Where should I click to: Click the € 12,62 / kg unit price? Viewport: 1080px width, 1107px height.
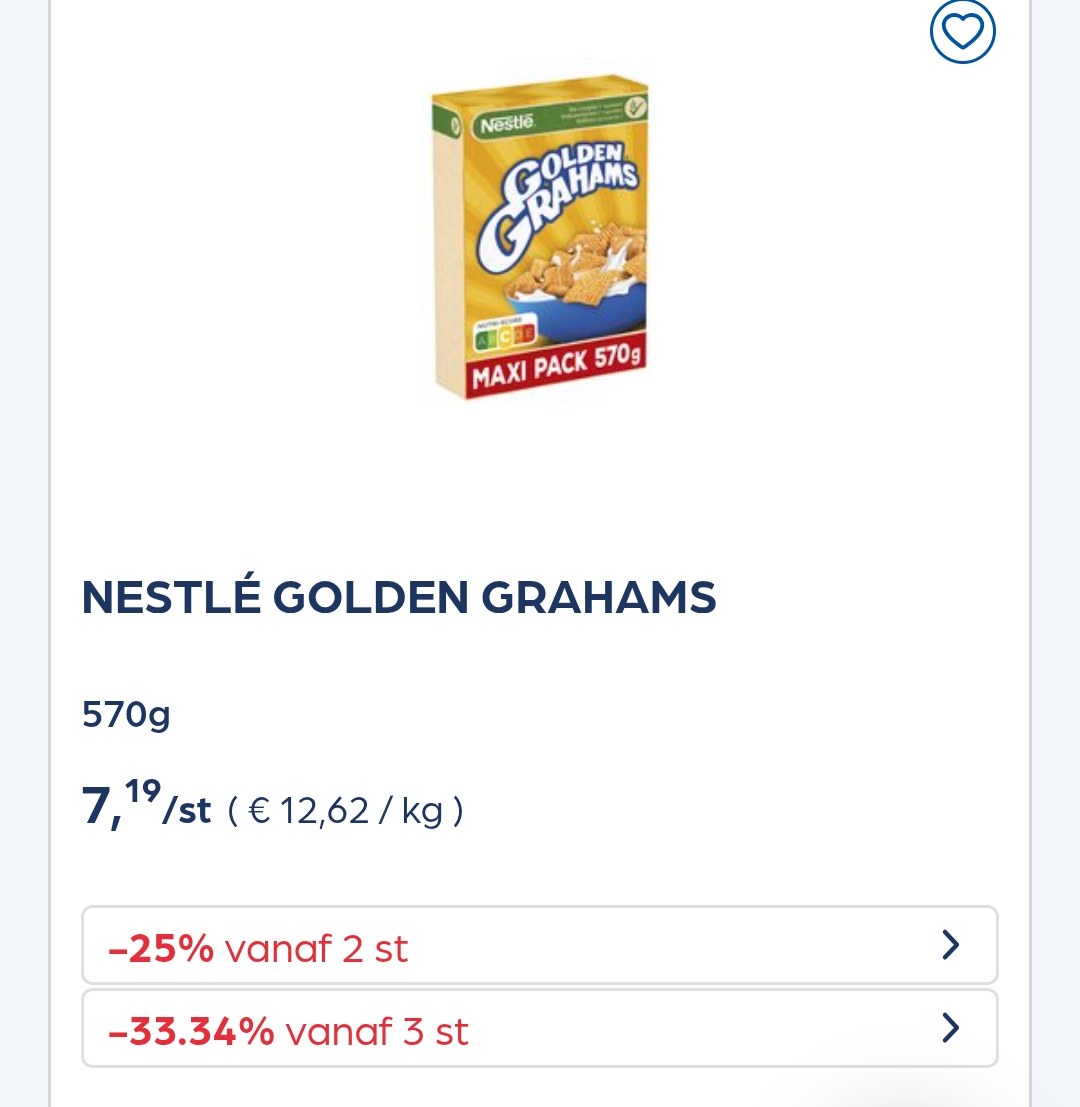(x=345, y=809)
